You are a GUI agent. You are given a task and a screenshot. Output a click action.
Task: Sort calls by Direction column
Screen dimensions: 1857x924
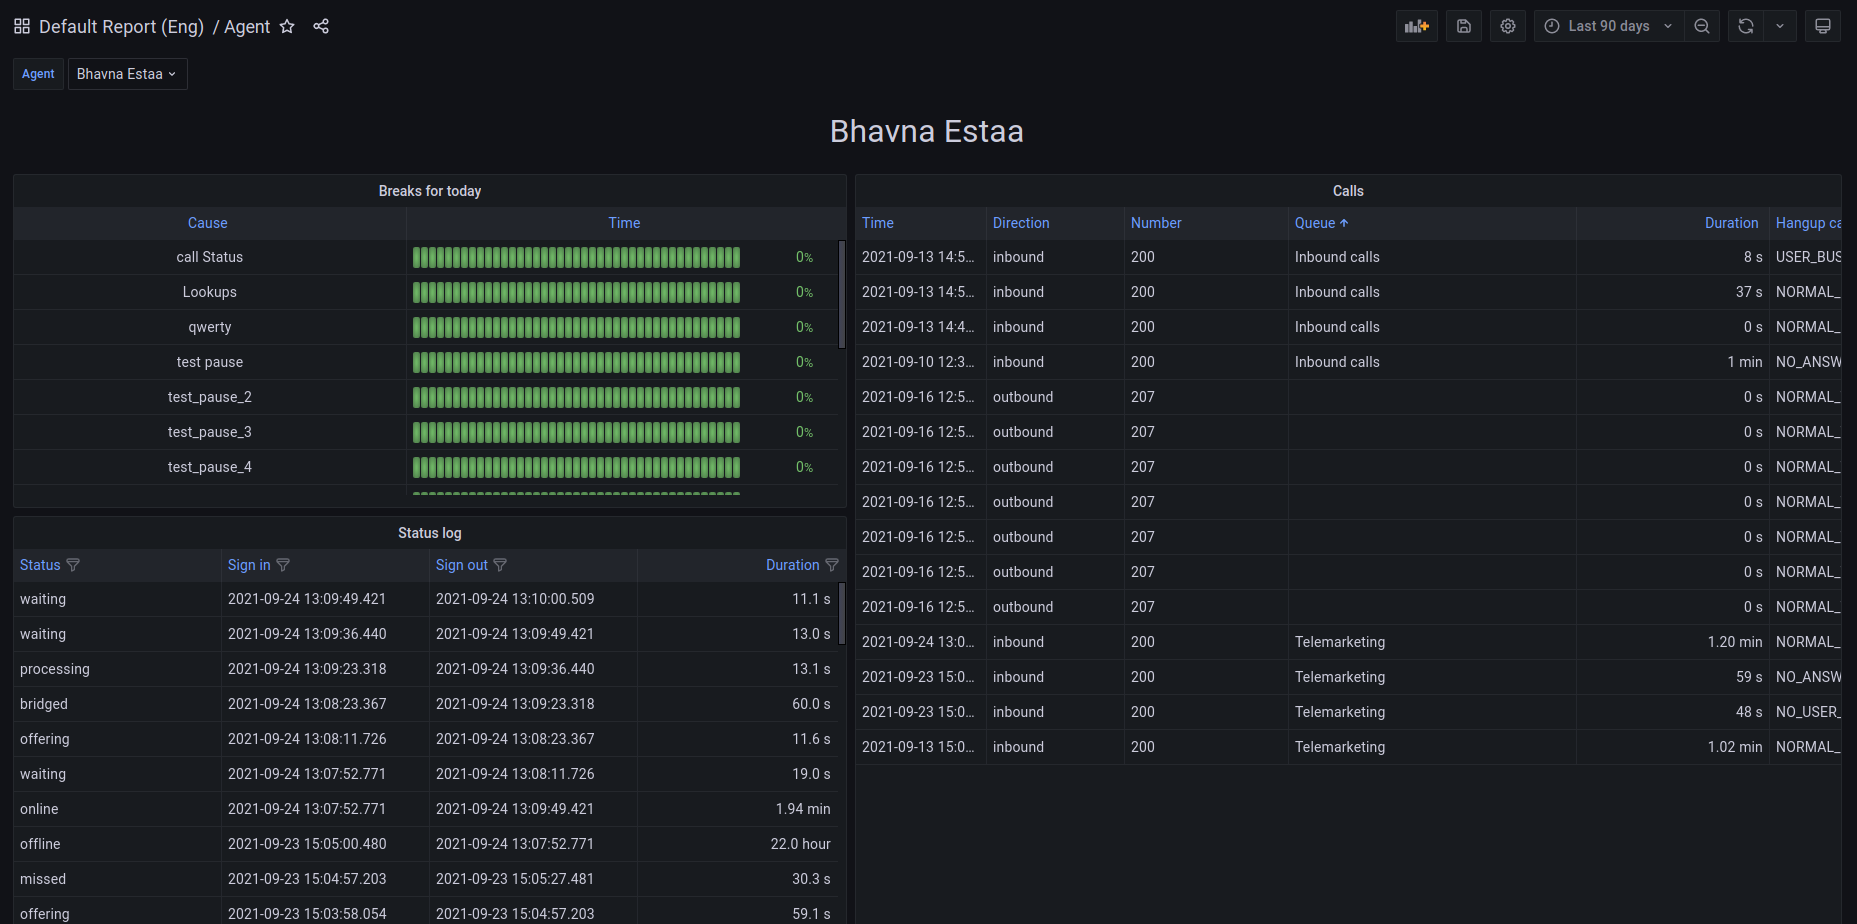click(x=1021, y=223)
